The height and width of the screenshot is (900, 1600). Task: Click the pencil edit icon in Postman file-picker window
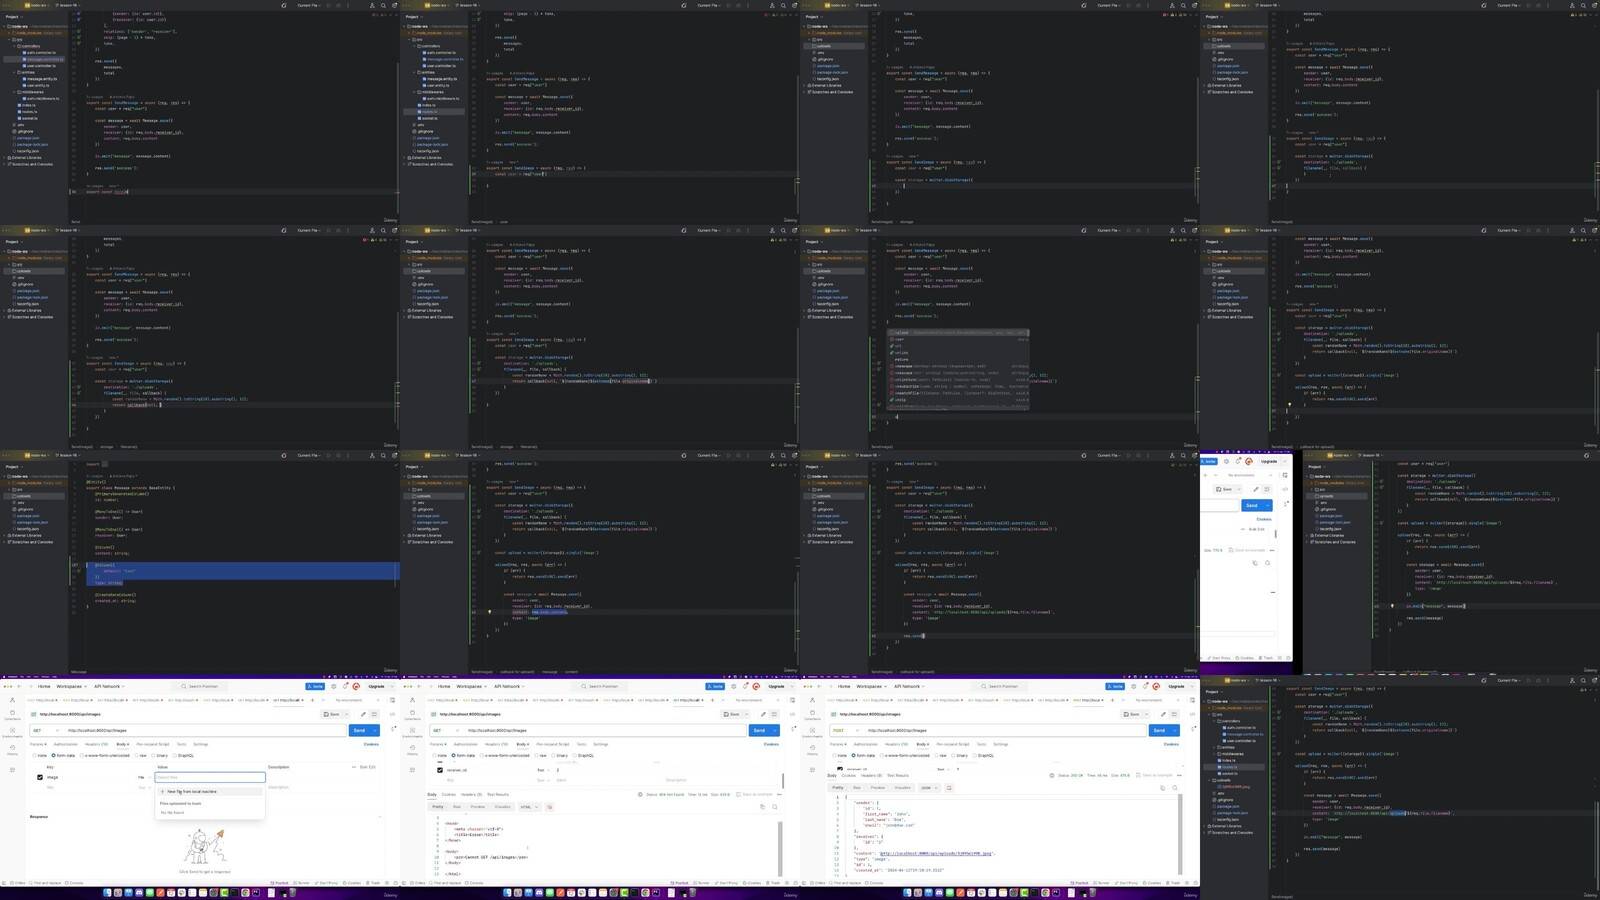point(363,714)
